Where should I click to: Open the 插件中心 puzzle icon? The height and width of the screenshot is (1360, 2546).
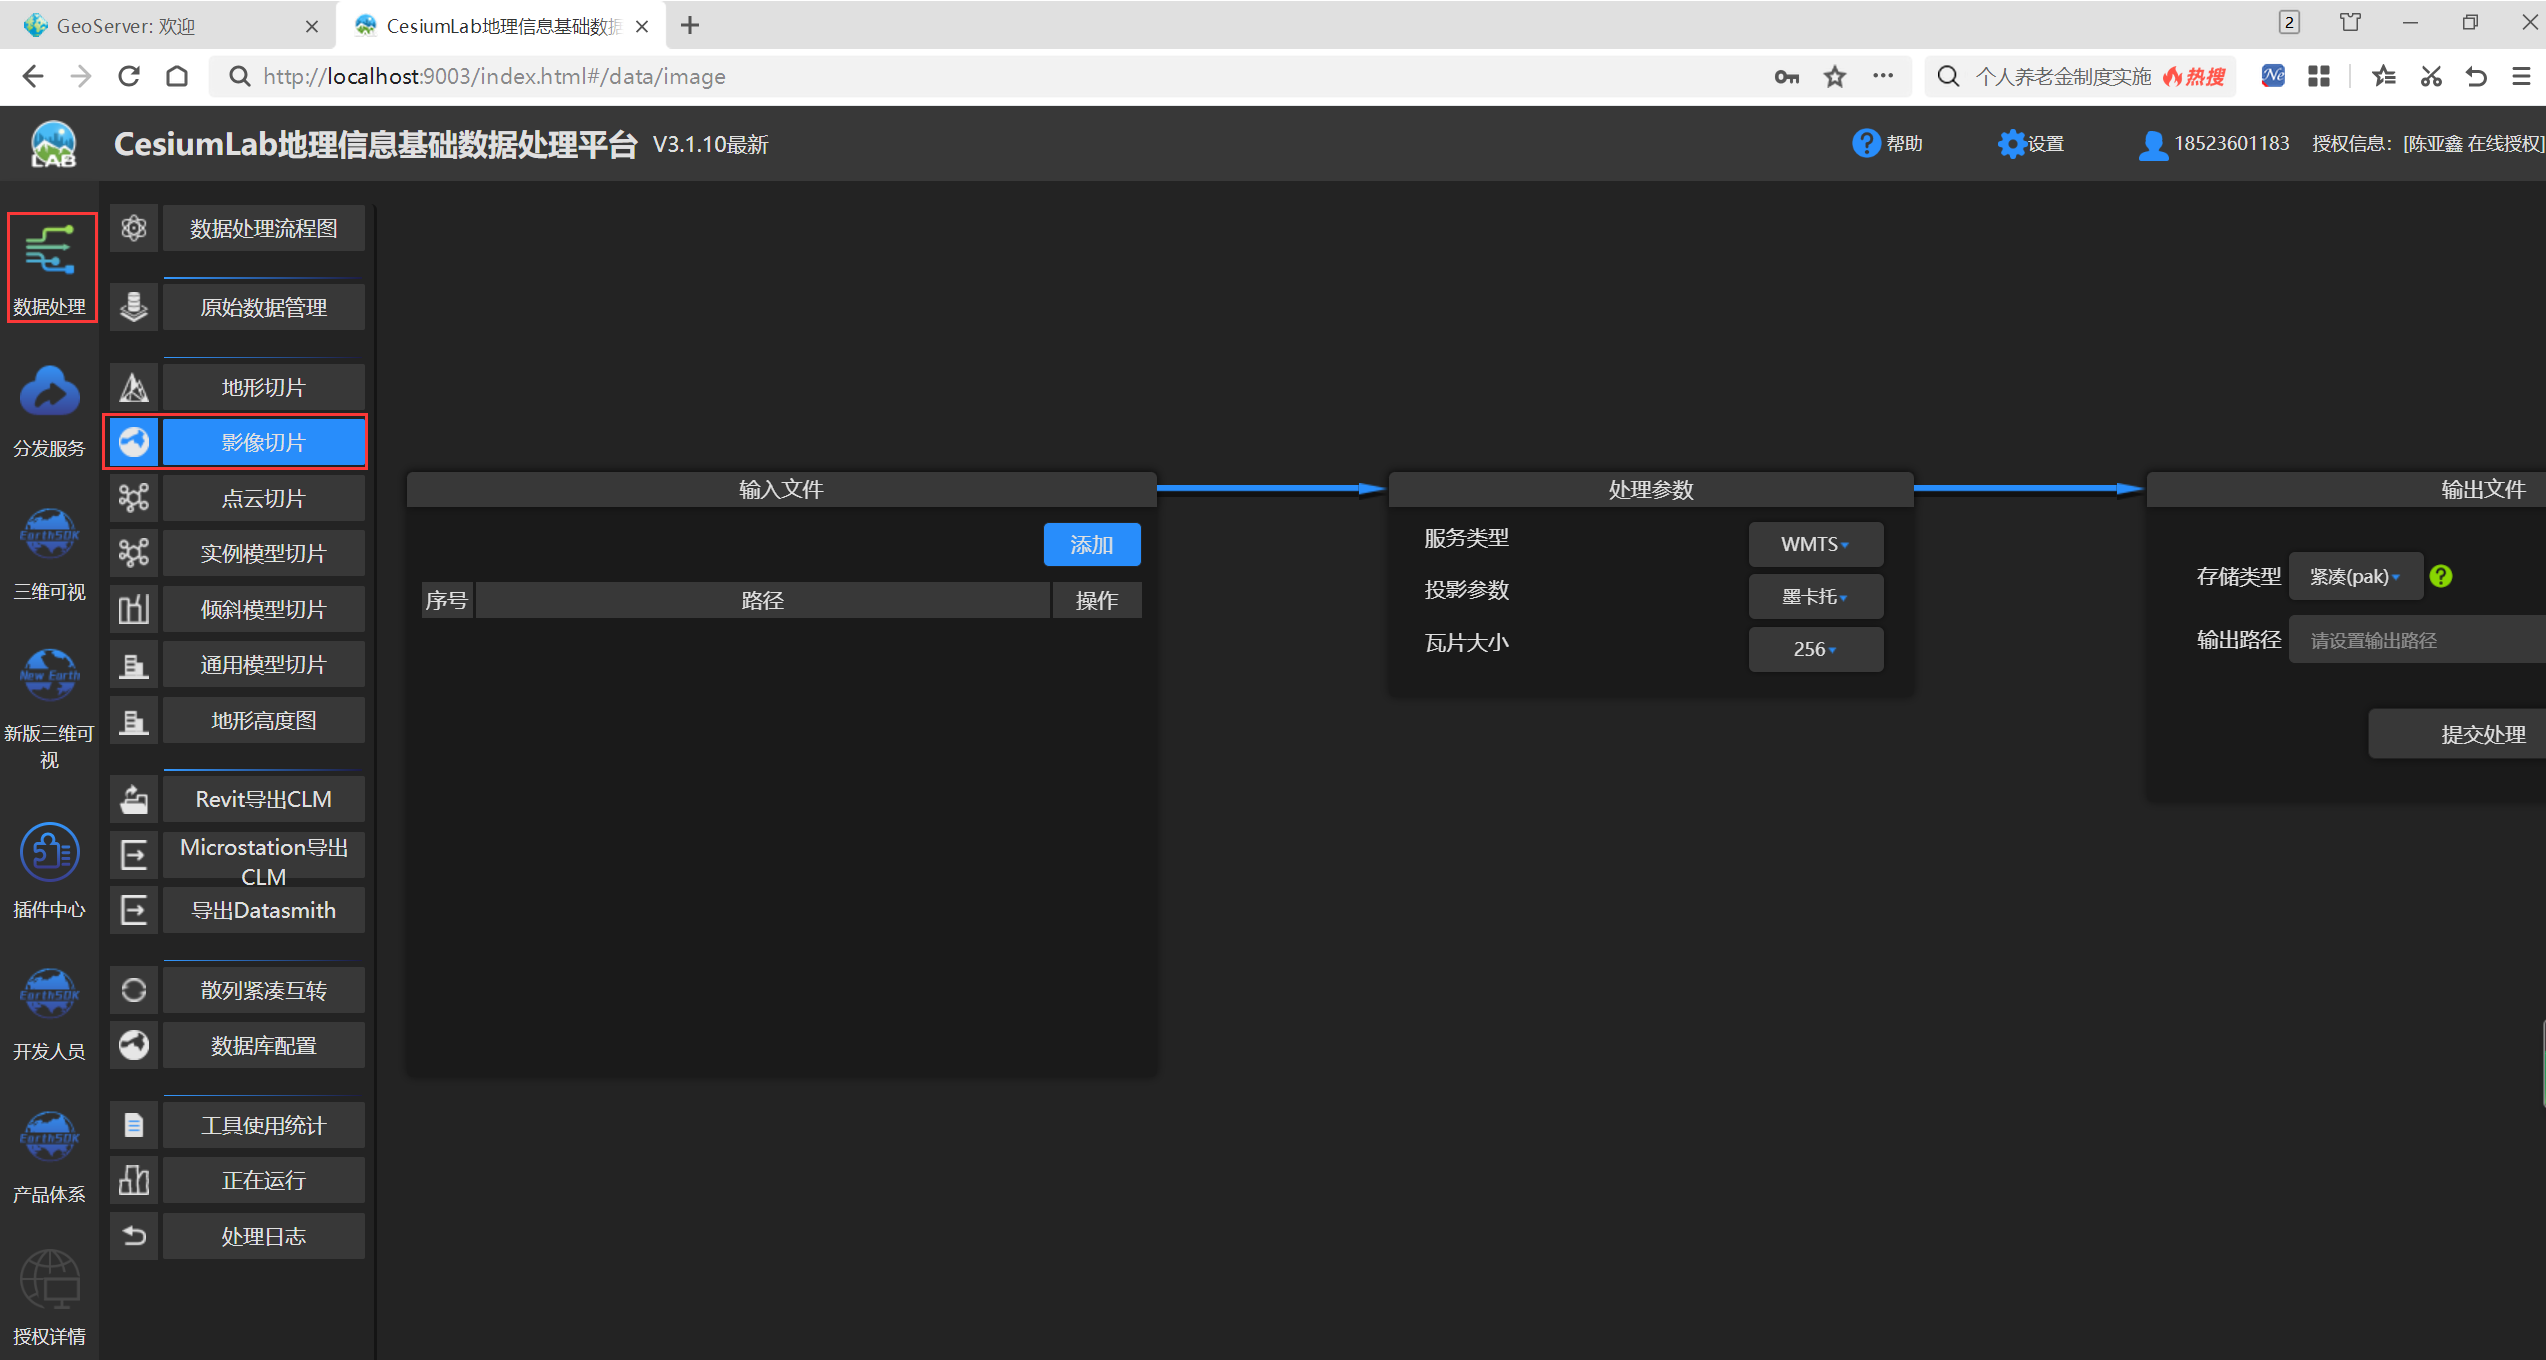[x=49, y=852]
